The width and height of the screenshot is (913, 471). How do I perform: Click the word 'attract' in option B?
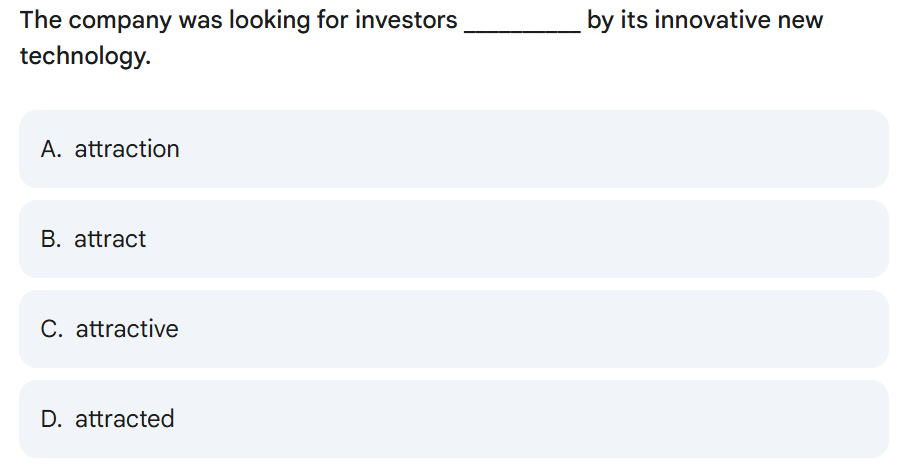110,239
